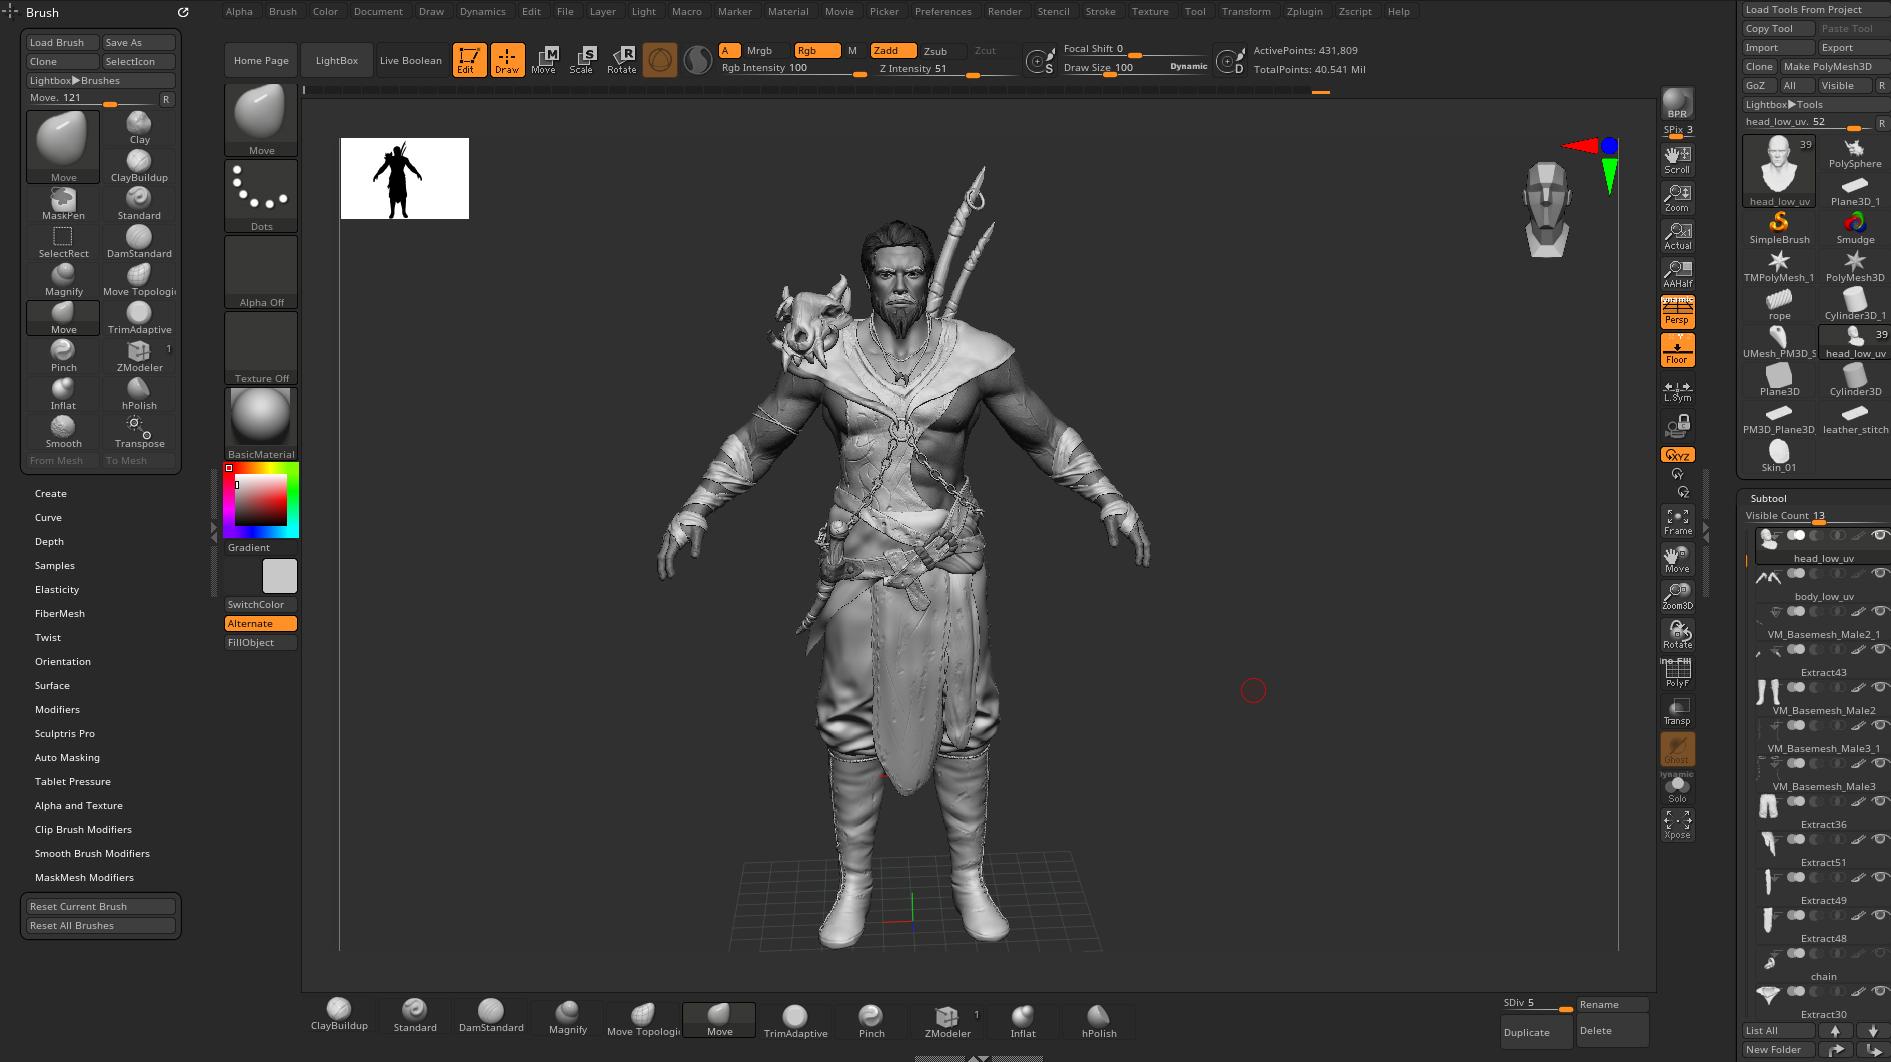Click the Actual size icon

pos(1677,235)
